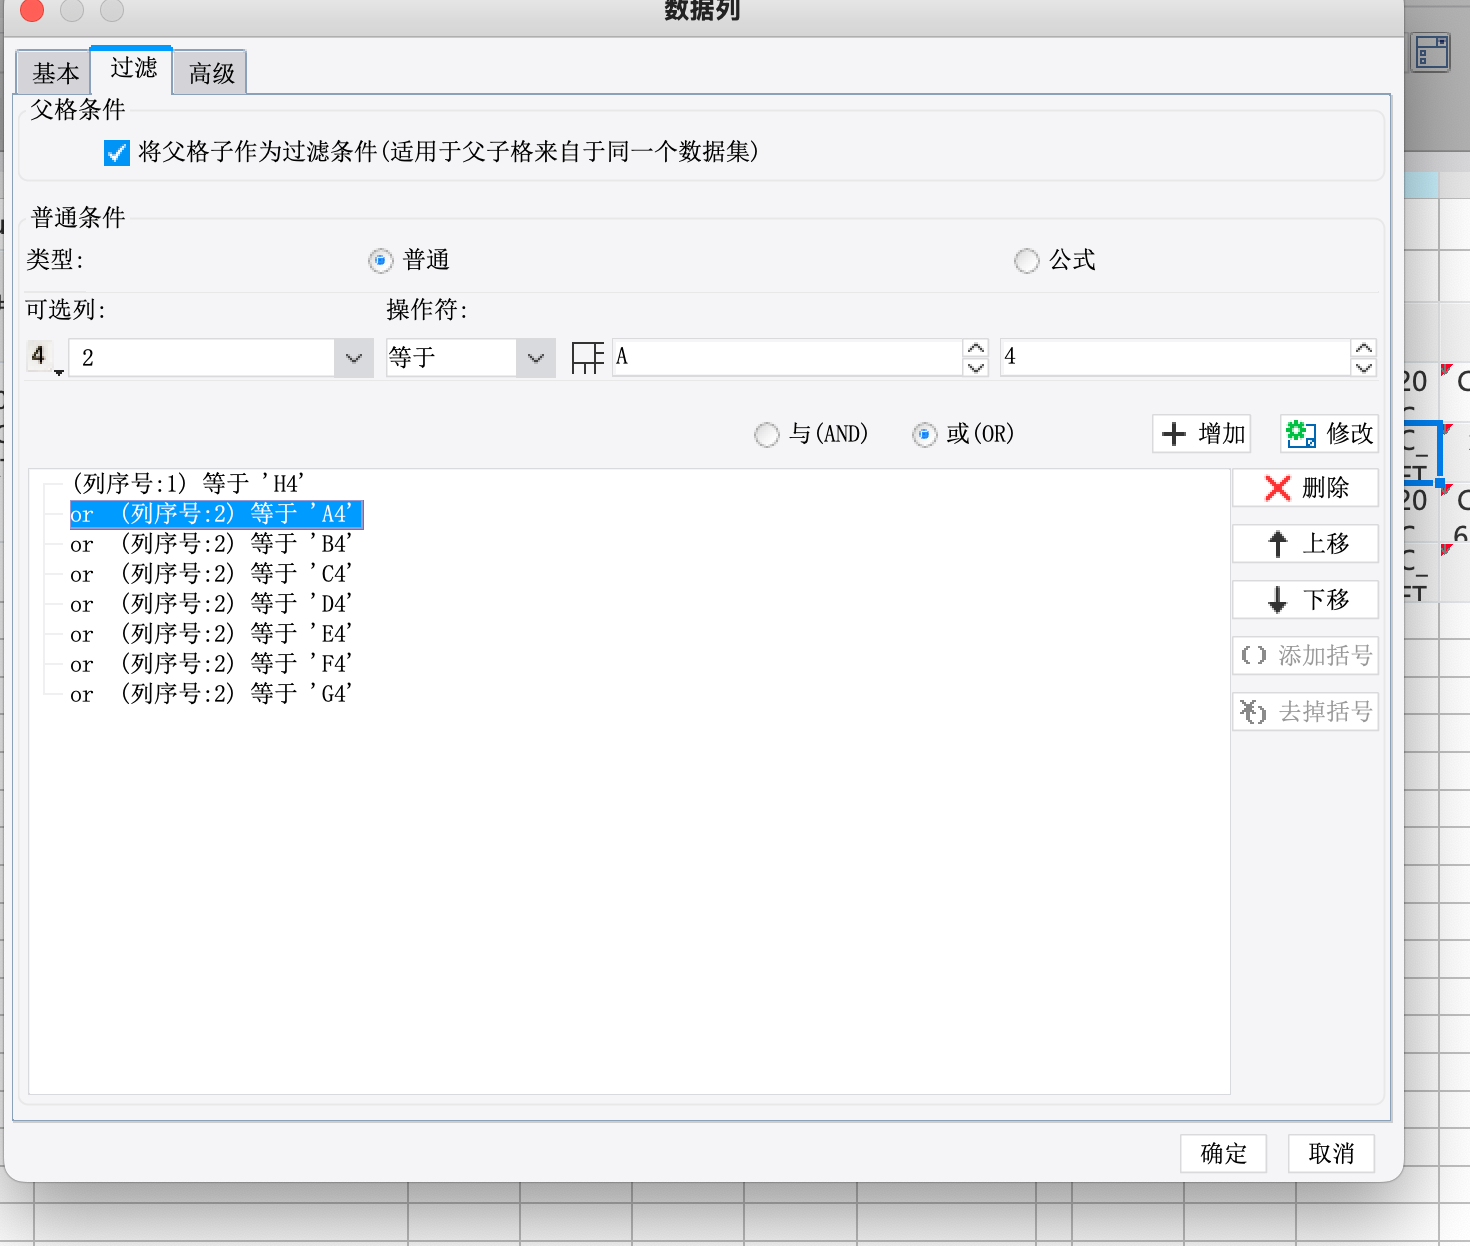1470x1246 pixels.
Task: Decrease the column letter stepper down arrow
Action: tap(976, 367)
